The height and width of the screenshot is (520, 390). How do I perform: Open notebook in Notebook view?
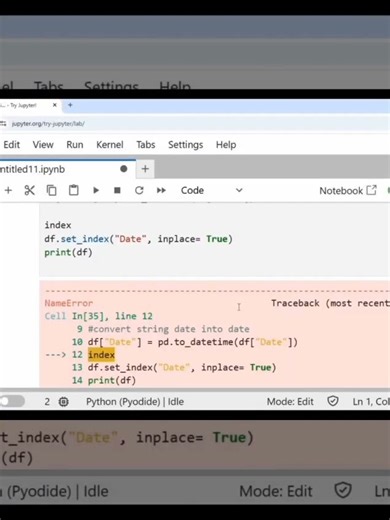click(x=348, y=191)
